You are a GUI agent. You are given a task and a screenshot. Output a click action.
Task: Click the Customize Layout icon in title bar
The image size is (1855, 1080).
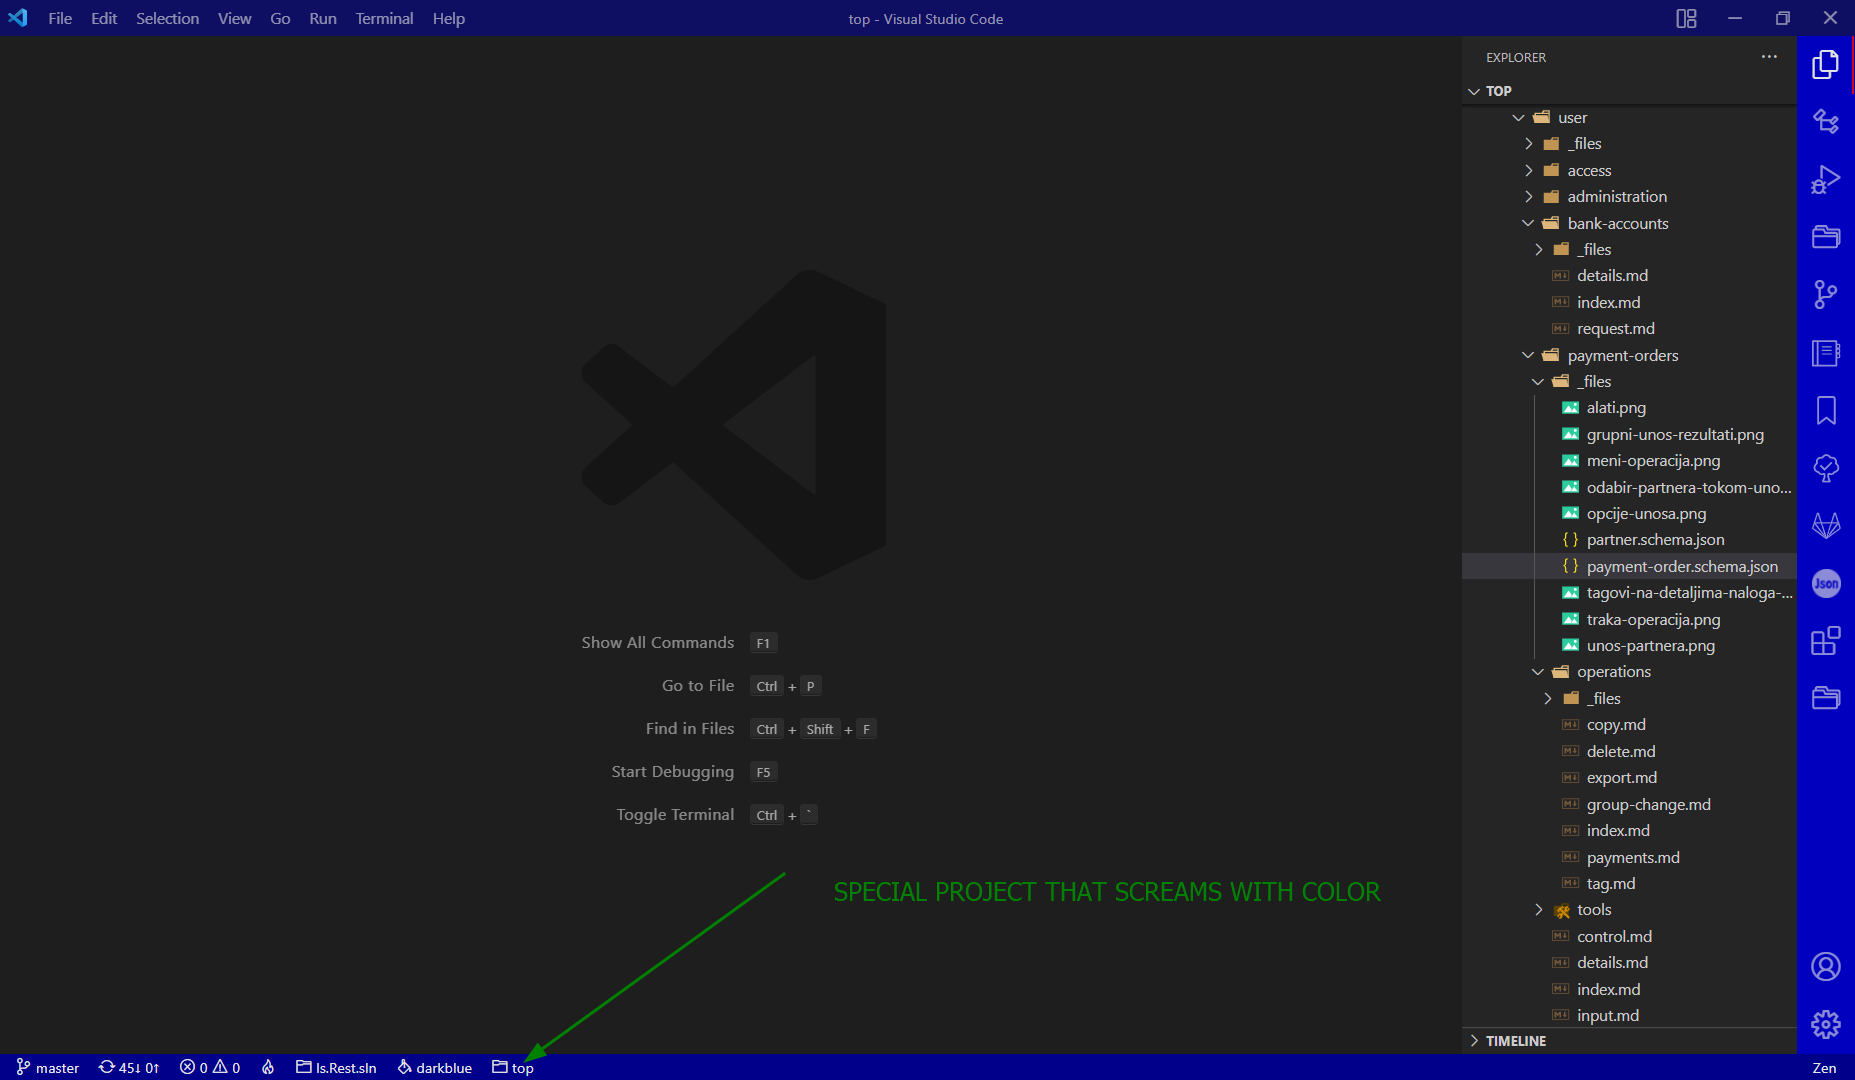1686,18
